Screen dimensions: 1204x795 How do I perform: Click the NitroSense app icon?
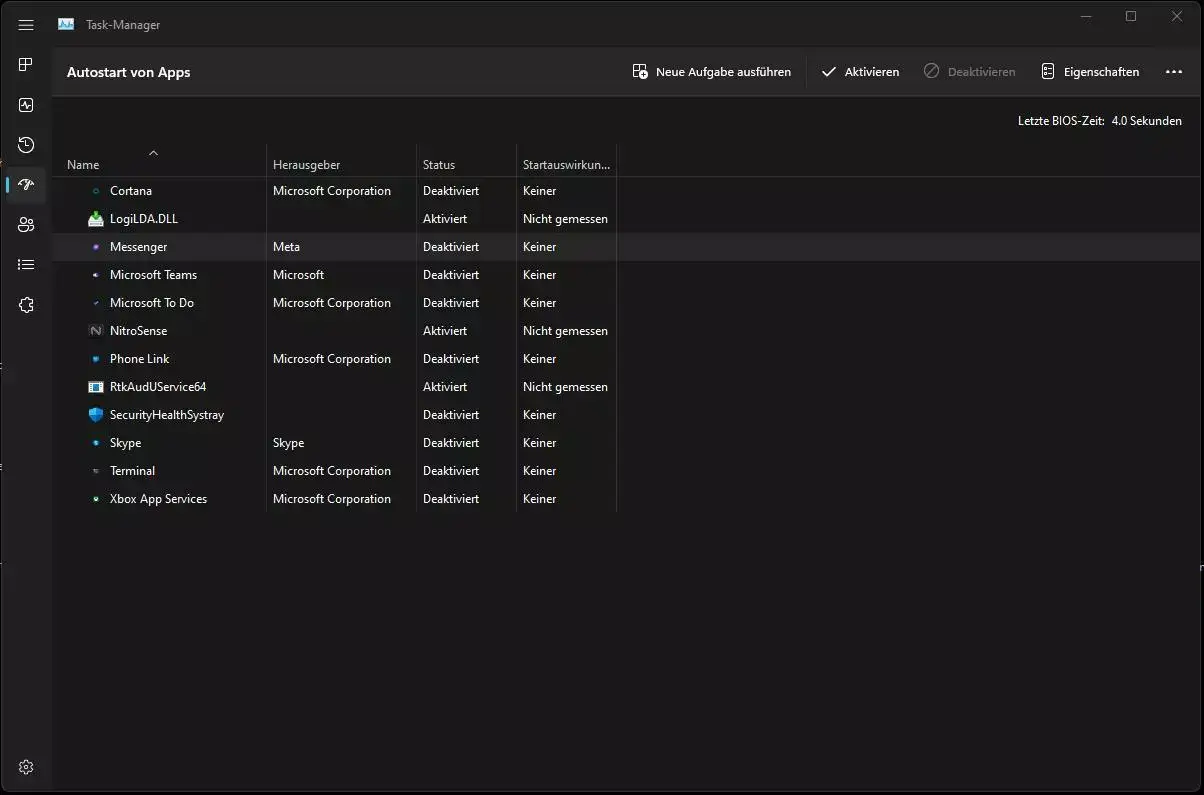pos(96,331)
